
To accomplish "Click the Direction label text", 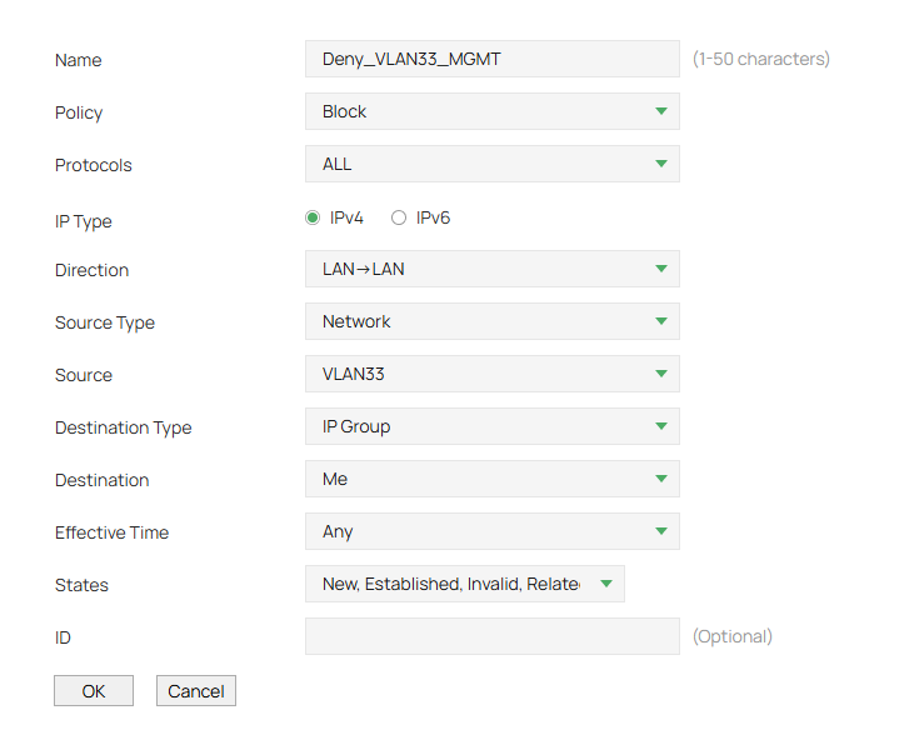I will point(92,270).
